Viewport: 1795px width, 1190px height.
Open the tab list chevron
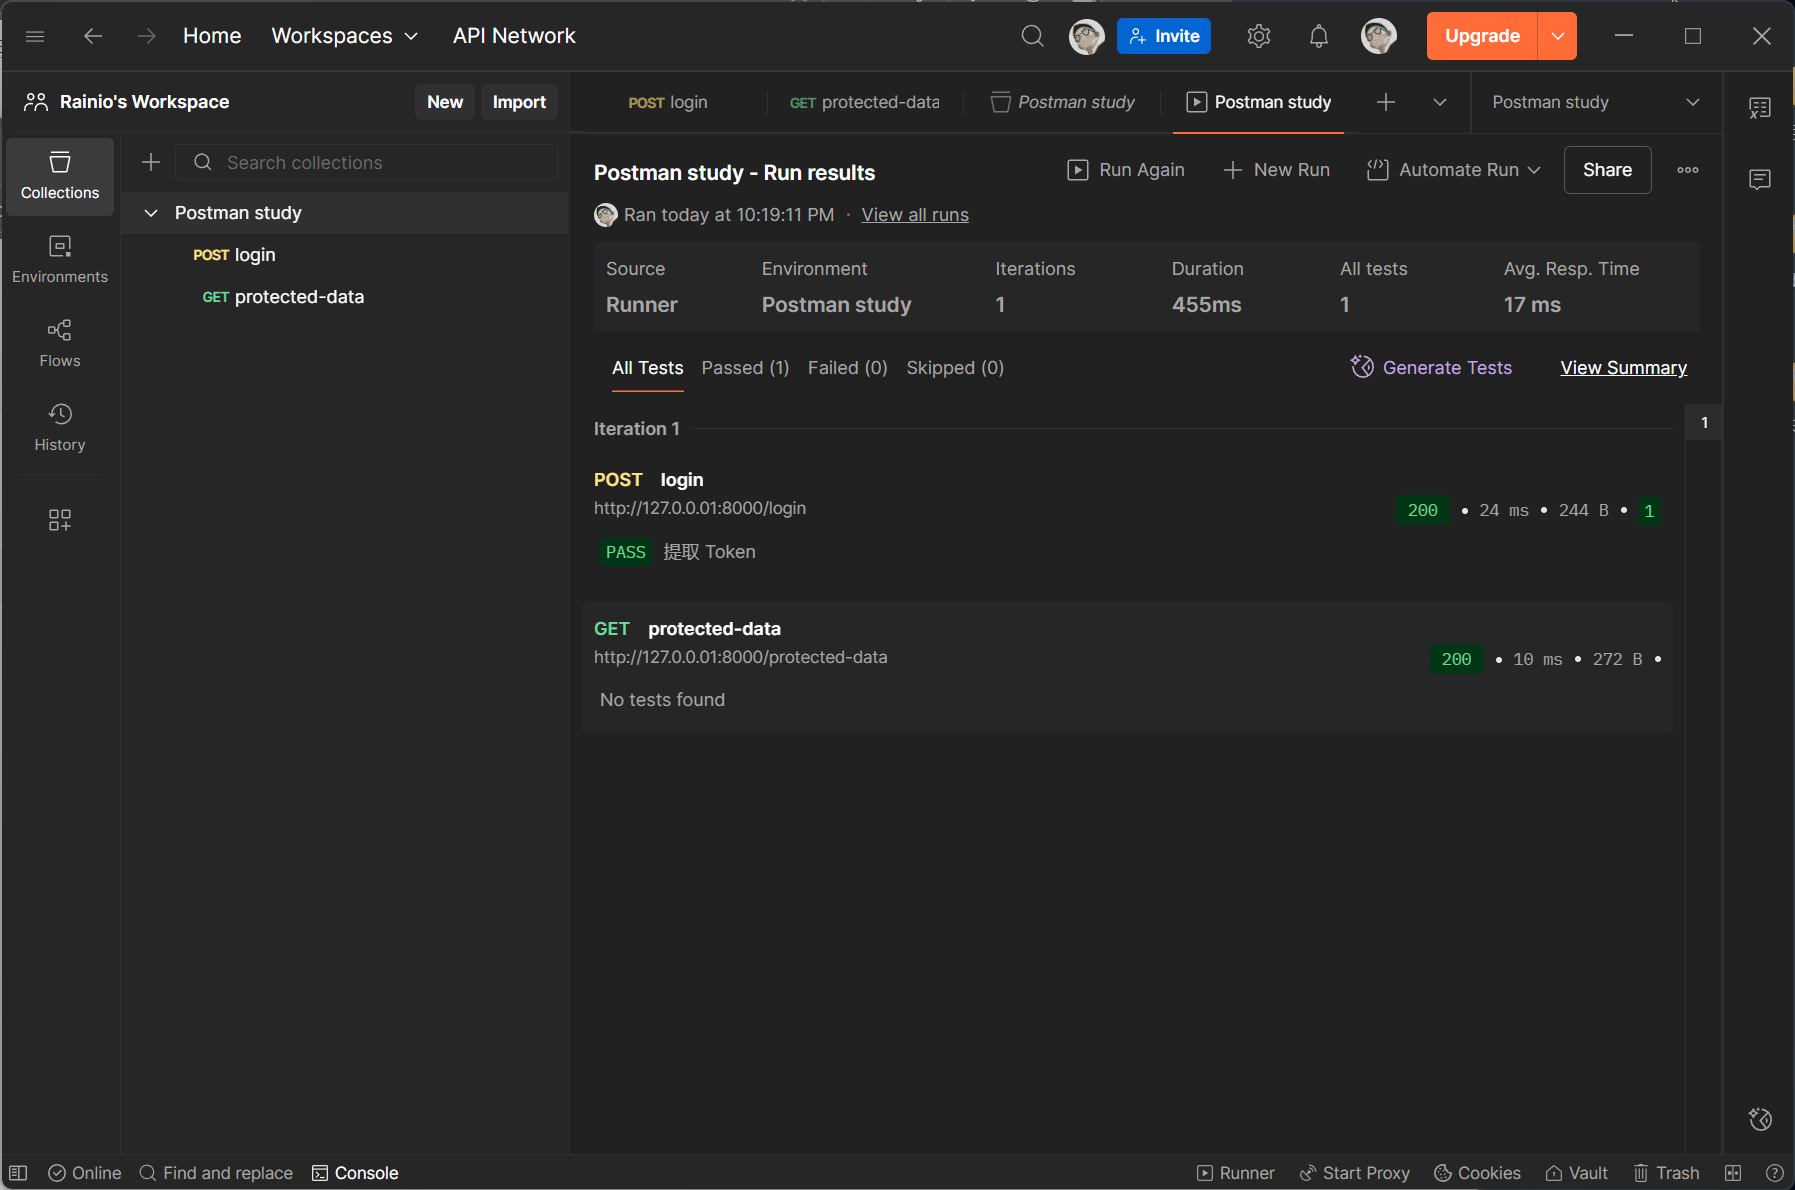pyautogui.click(x=1440, y=102)
